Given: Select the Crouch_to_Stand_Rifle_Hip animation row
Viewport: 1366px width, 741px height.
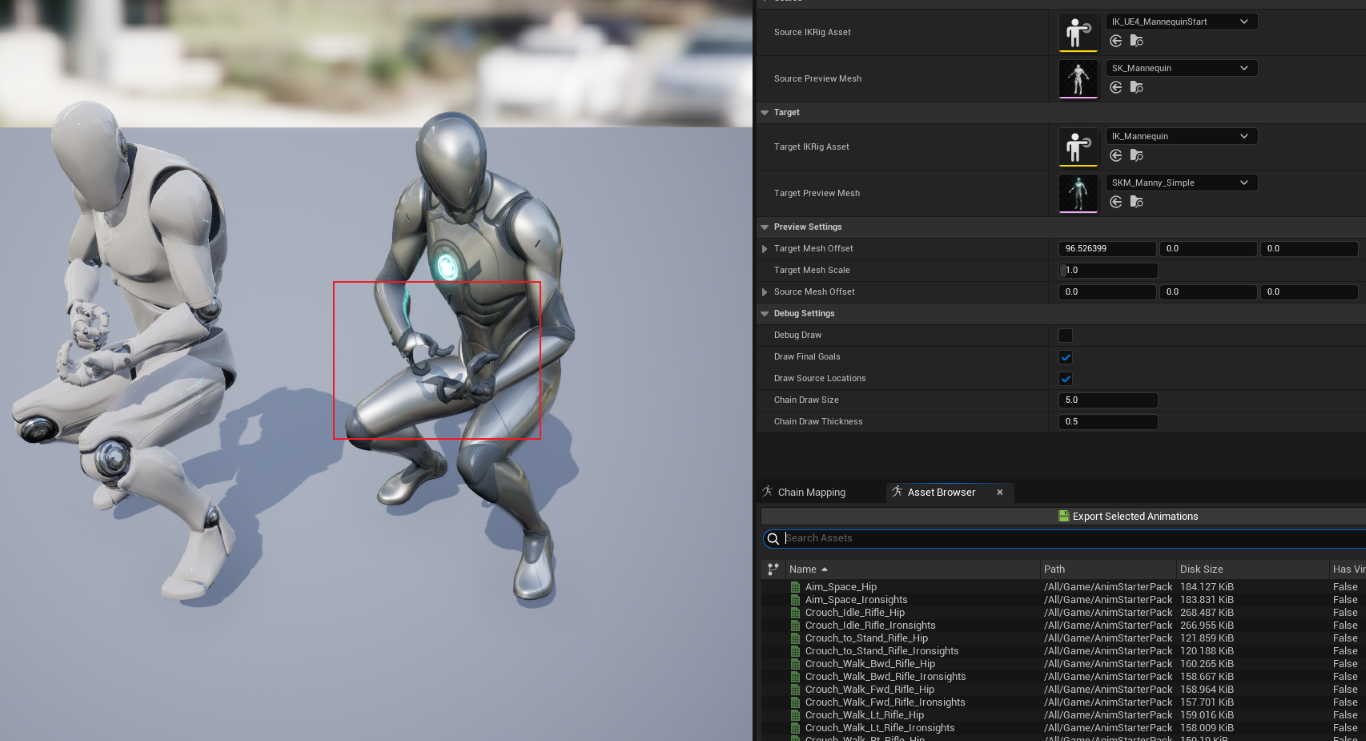Looking at the screenshot, I should click(1063, 638).
